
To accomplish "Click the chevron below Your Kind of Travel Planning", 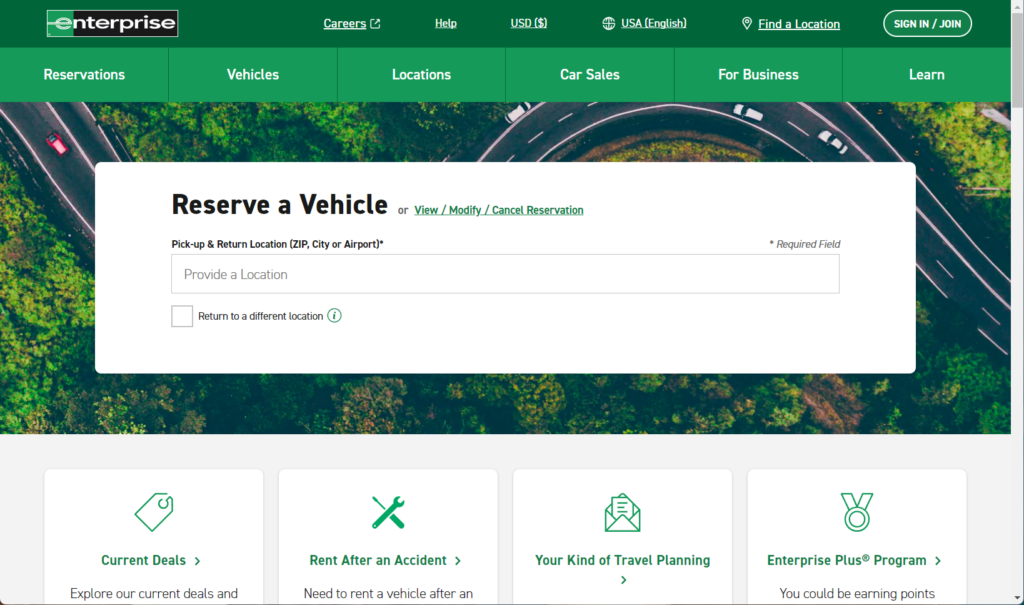I will pyautogui.click(x=623, y=580).
